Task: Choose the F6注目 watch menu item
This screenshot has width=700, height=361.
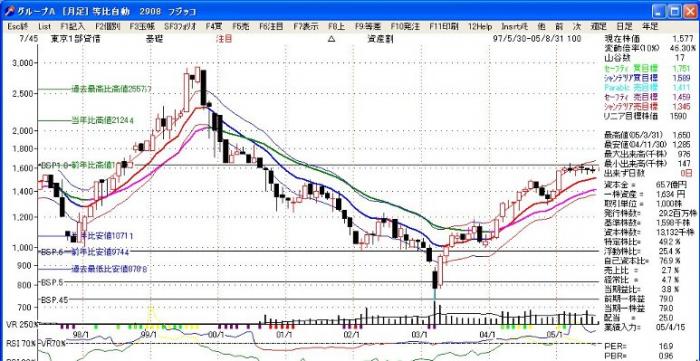Action: point(271,26)
